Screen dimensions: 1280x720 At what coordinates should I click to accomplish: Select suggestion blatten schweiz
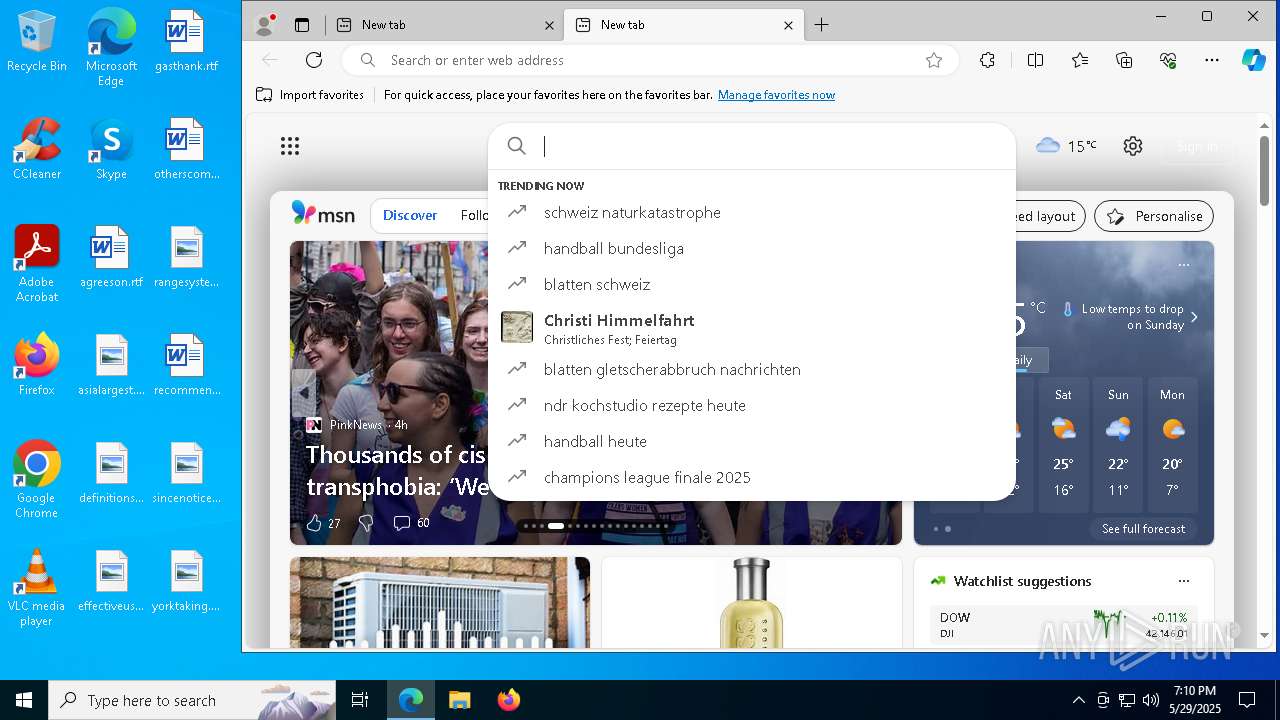pyautogui.click(x=752, y=284)
